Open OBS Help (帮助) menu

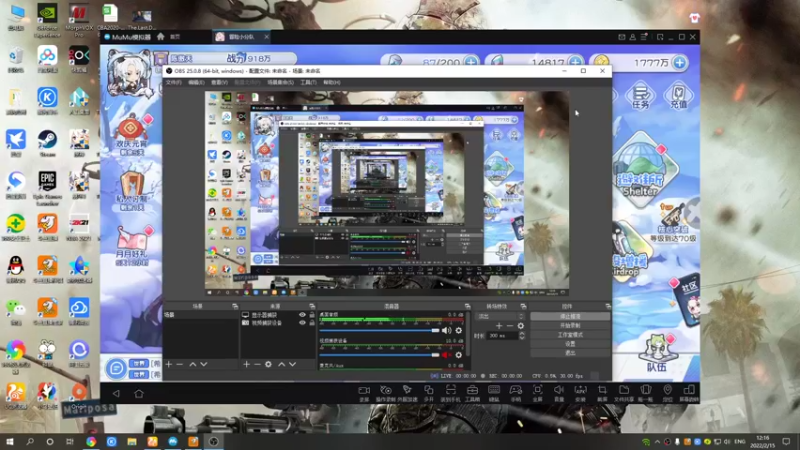[x=332, y=82]
